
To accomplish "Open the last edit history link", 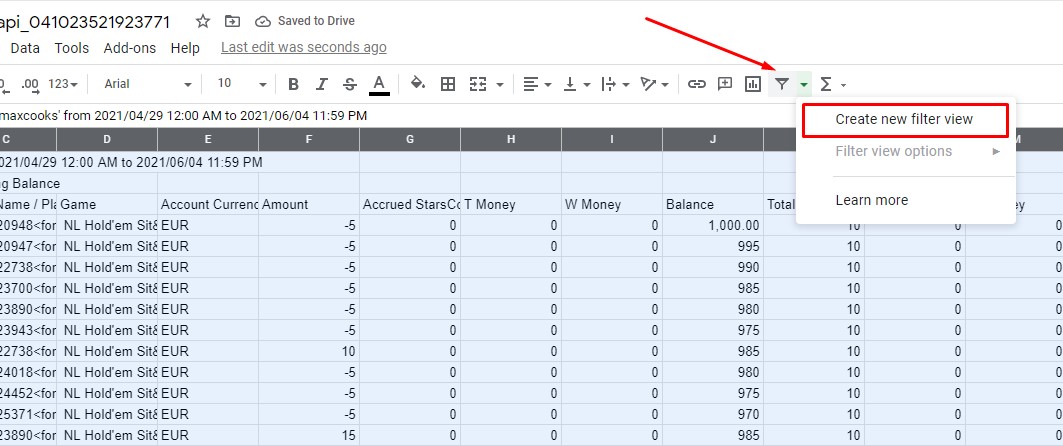I will pos(304,47).
